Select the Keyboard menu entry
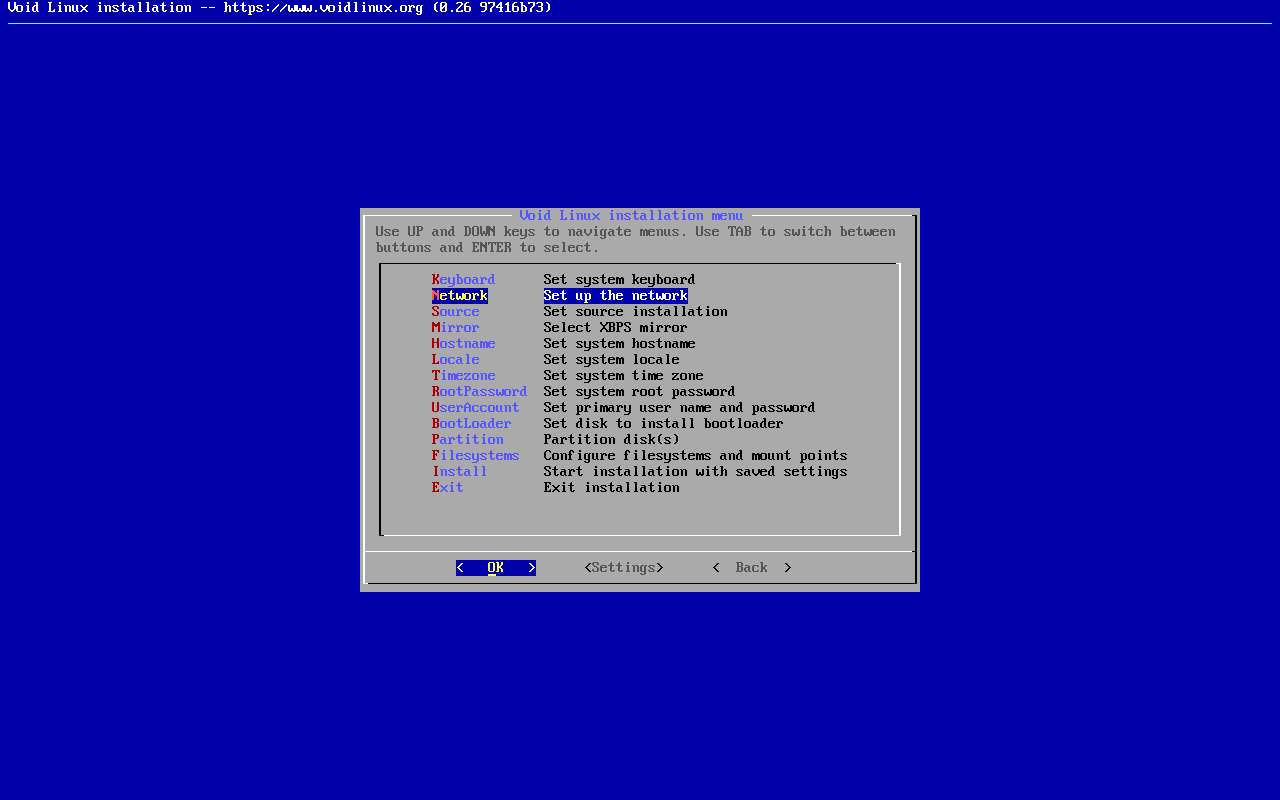Viewport: 1280px width, 800px height. pos(463,280)
